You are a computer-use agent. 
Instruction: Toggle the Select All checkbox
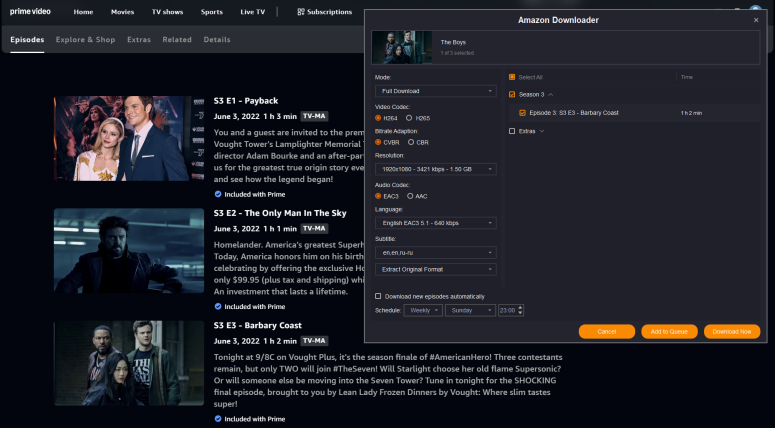[x=513, y=77]
